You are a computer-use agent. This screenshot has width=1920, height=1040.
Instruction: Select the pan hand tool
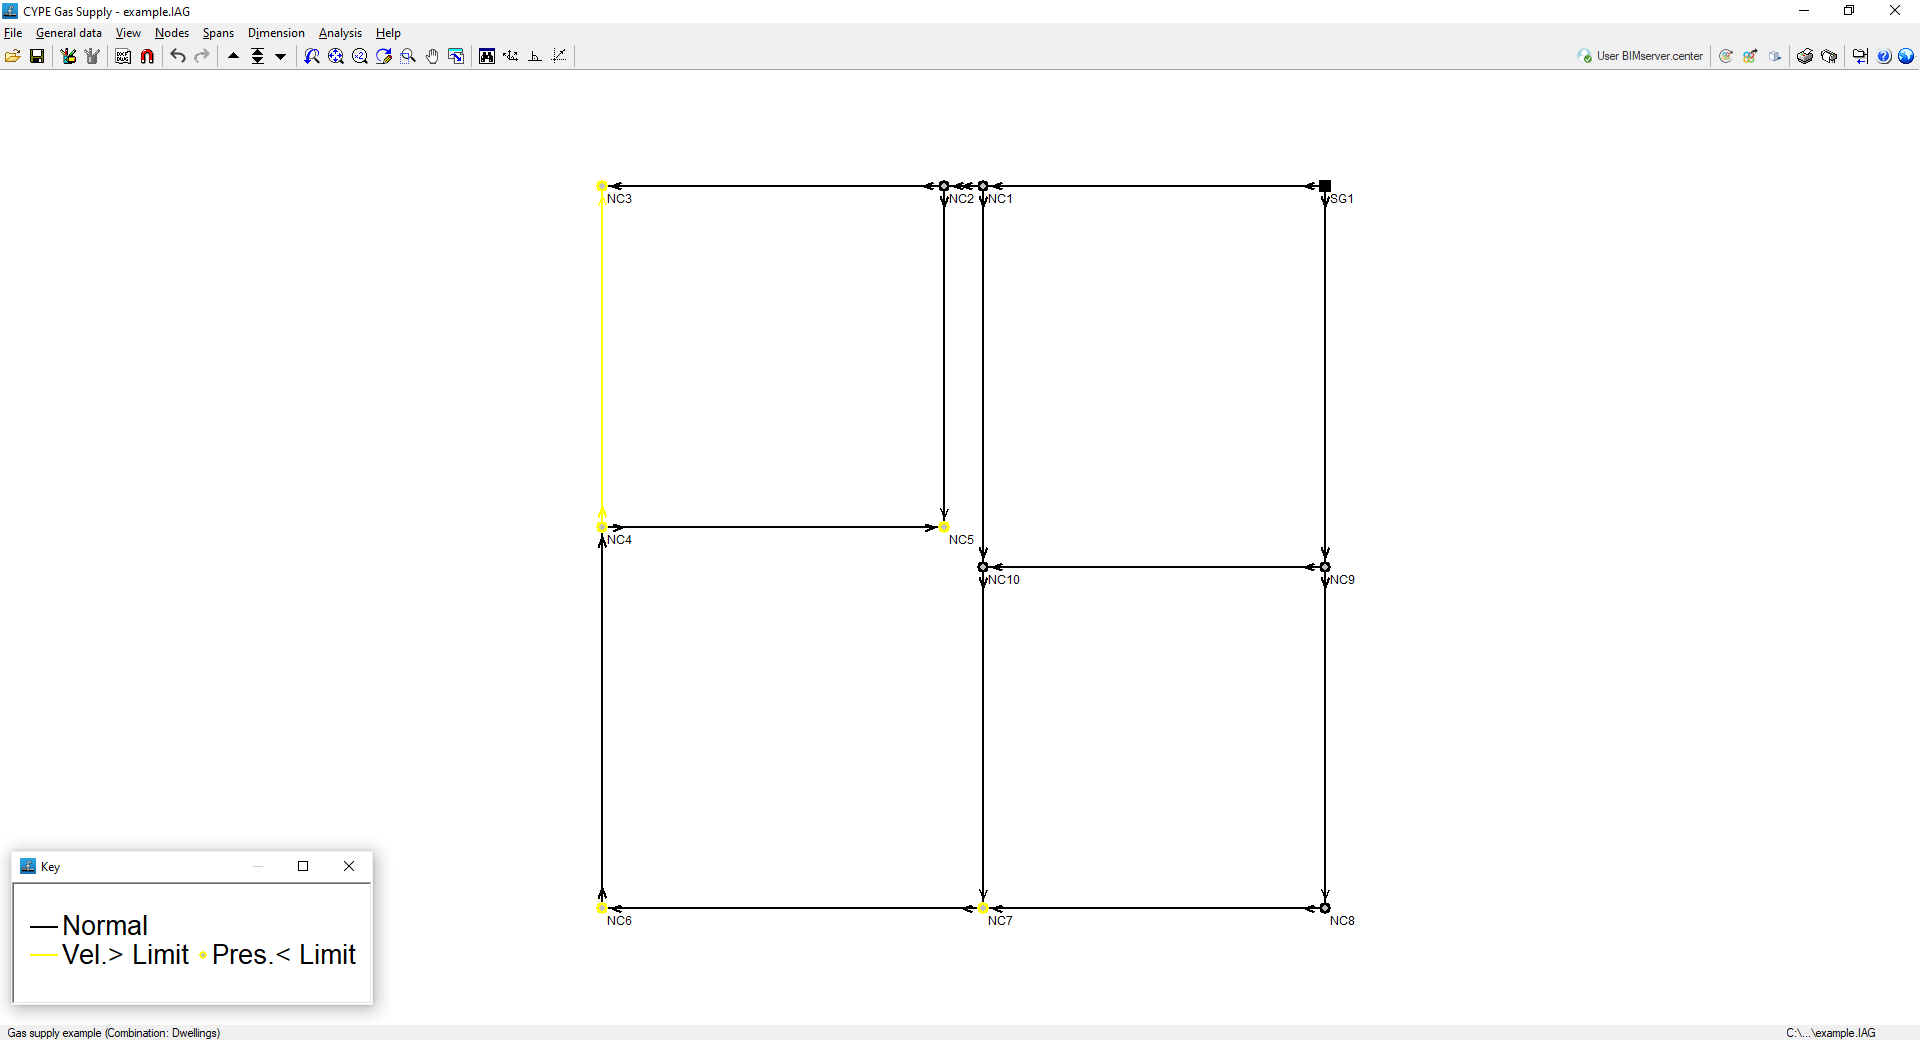(x=432, y=56)
